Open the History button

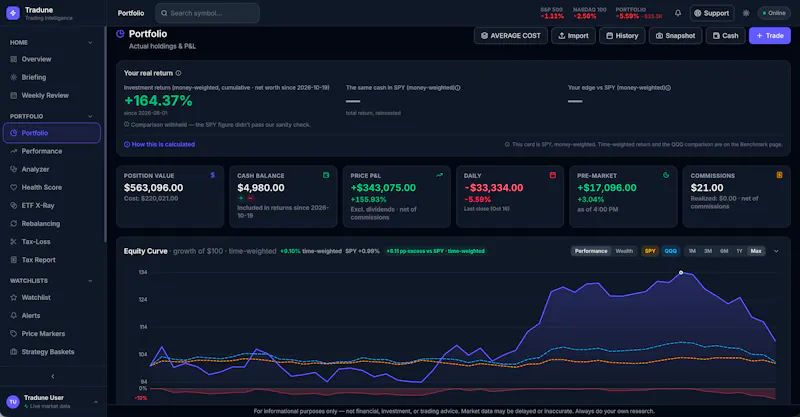[x=622, y=36]
